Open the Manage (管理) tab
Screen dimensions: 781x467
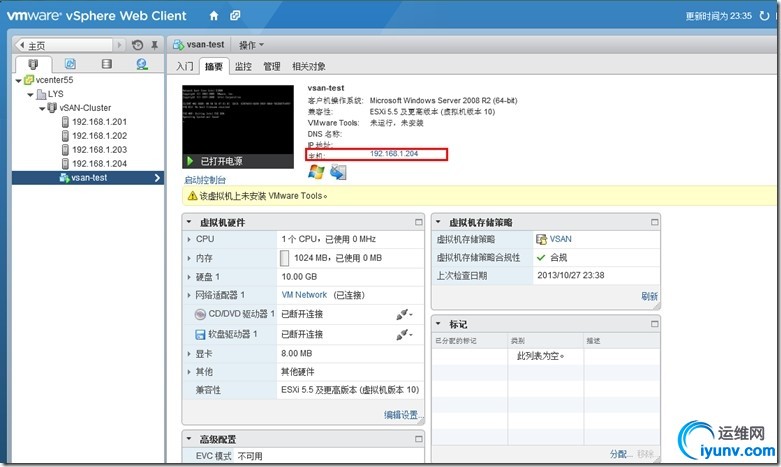[x=272, y=66]
